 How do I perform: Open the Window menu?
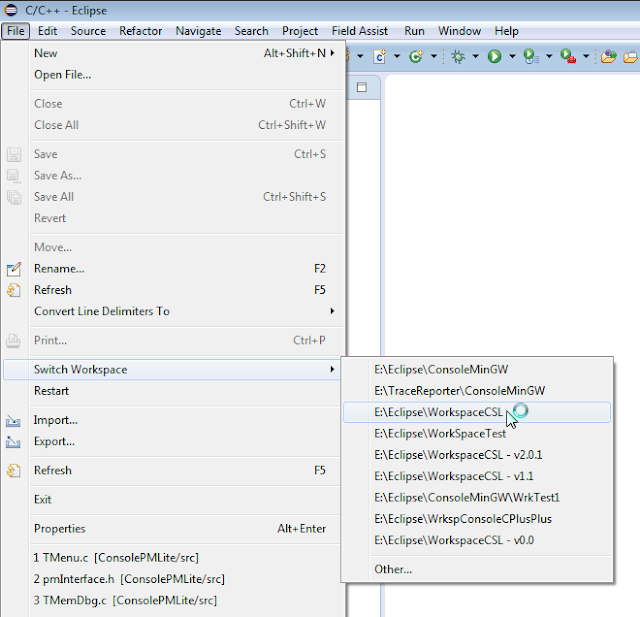point(460,31)
